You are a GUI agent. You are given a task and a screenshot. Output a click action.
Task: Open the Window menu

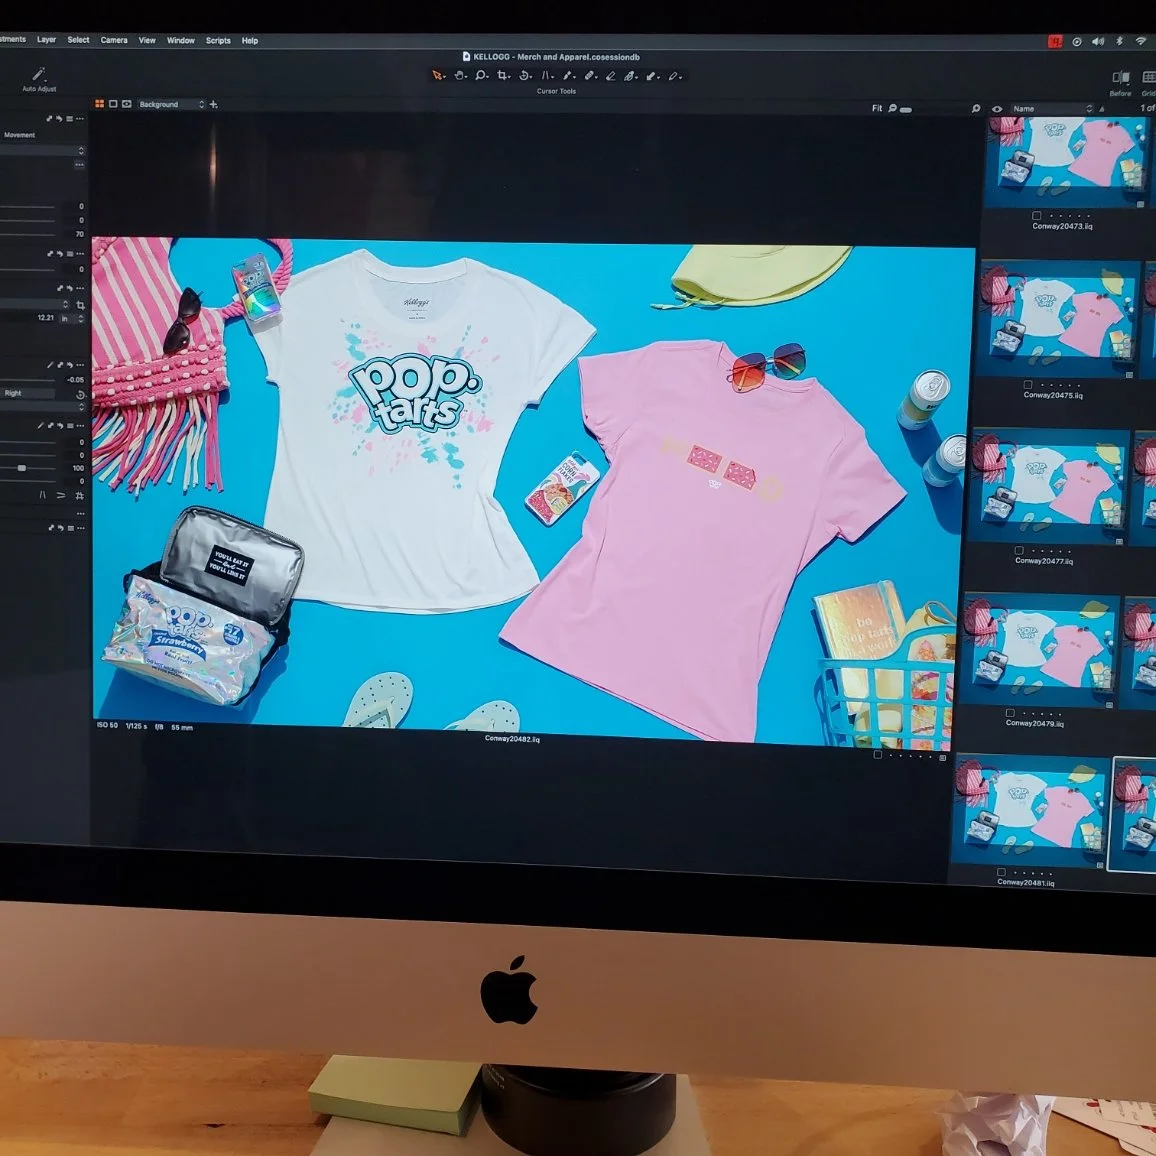(x=181, y=41)
